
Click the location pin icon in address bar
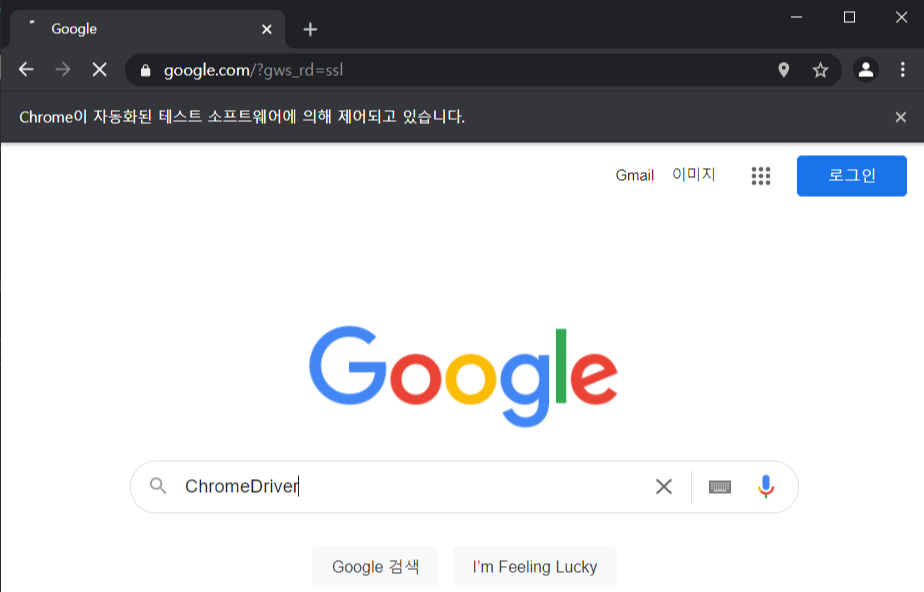783,70
